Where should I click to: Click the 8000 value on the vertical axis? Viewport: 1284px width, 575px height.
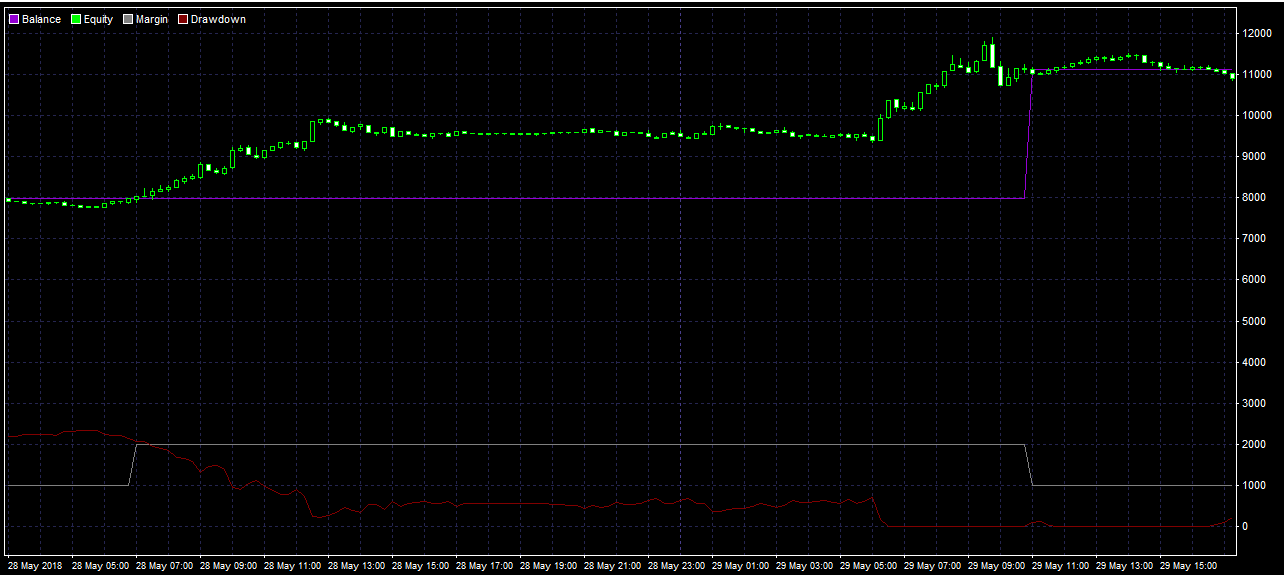click(1254, 198)
